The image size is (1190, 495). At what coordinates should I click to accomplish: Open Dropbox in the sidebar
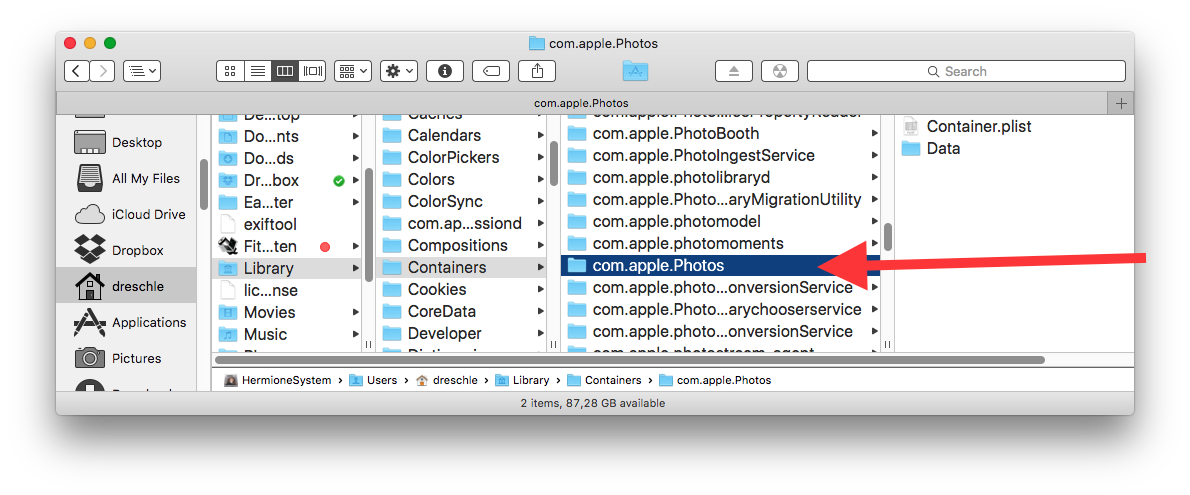(126, 250)
